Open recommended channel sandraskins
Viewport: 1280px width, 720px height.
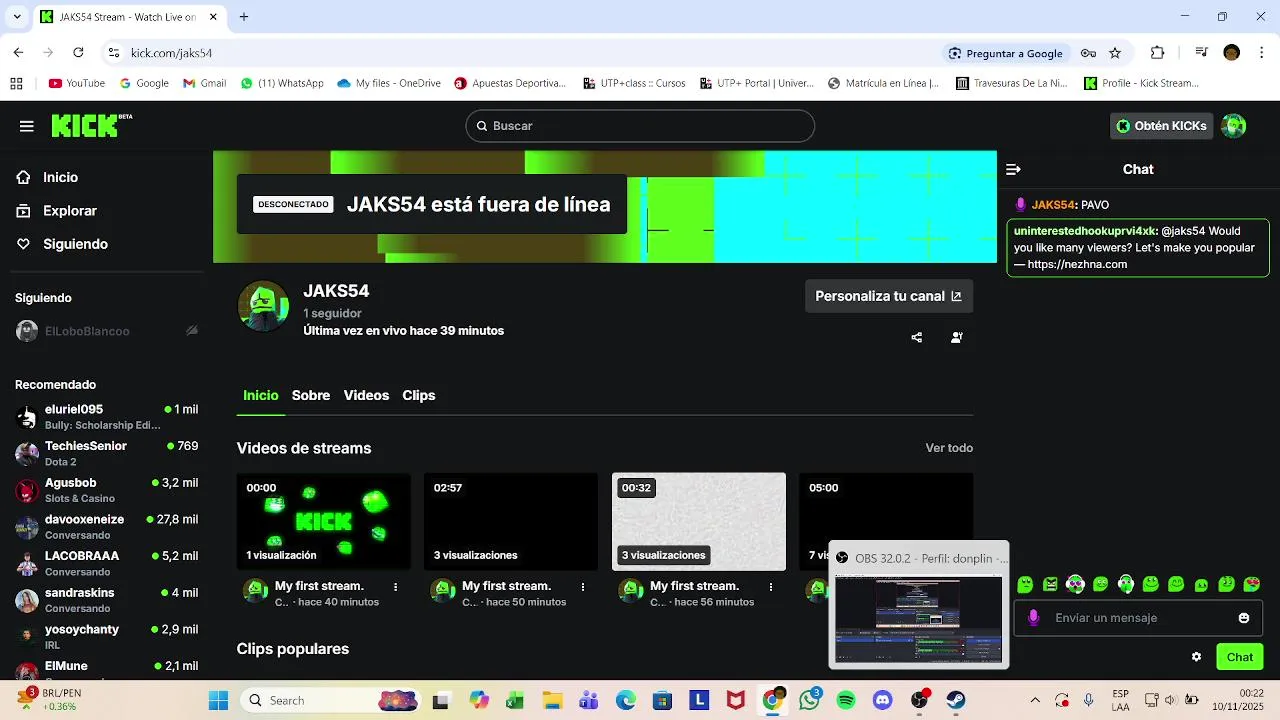click(x=106, y=600)
